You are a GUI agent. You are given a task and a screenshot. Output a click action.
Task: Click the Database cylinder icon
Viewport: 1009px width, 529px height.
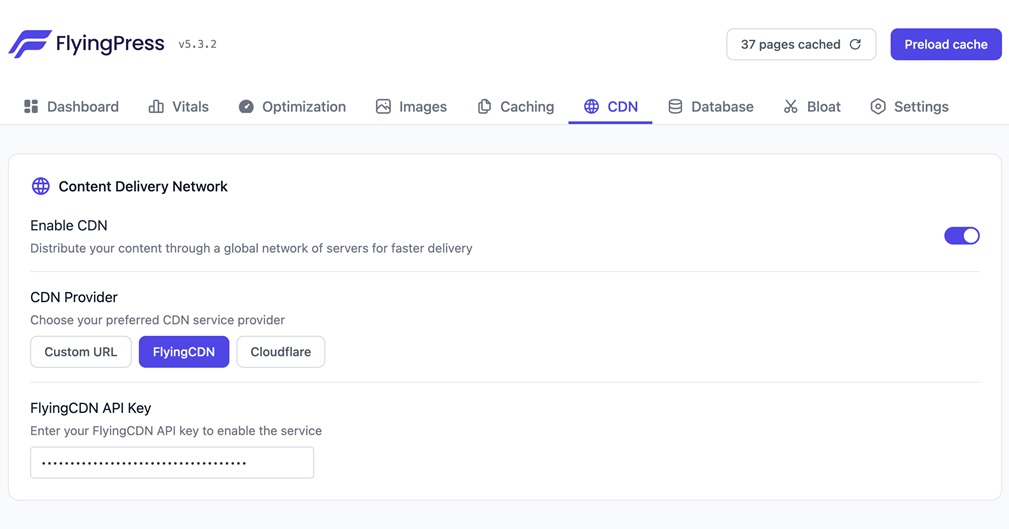point(675,106)
